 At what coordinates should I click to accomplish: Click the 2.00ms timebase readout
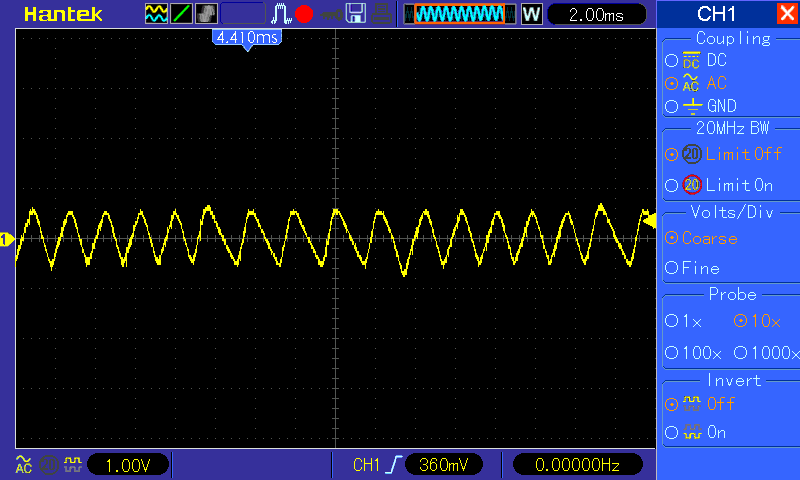(596, 14)
